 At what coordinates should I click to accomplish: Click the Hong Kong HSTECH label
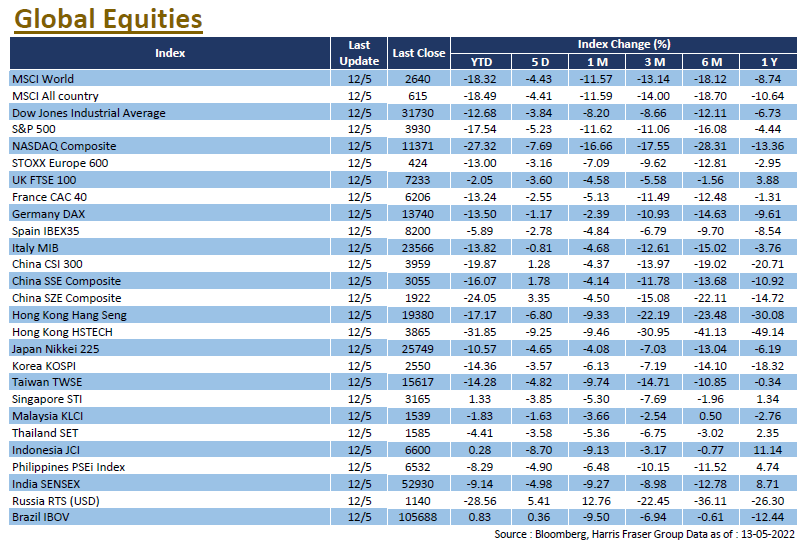click(x=62, y=332)
